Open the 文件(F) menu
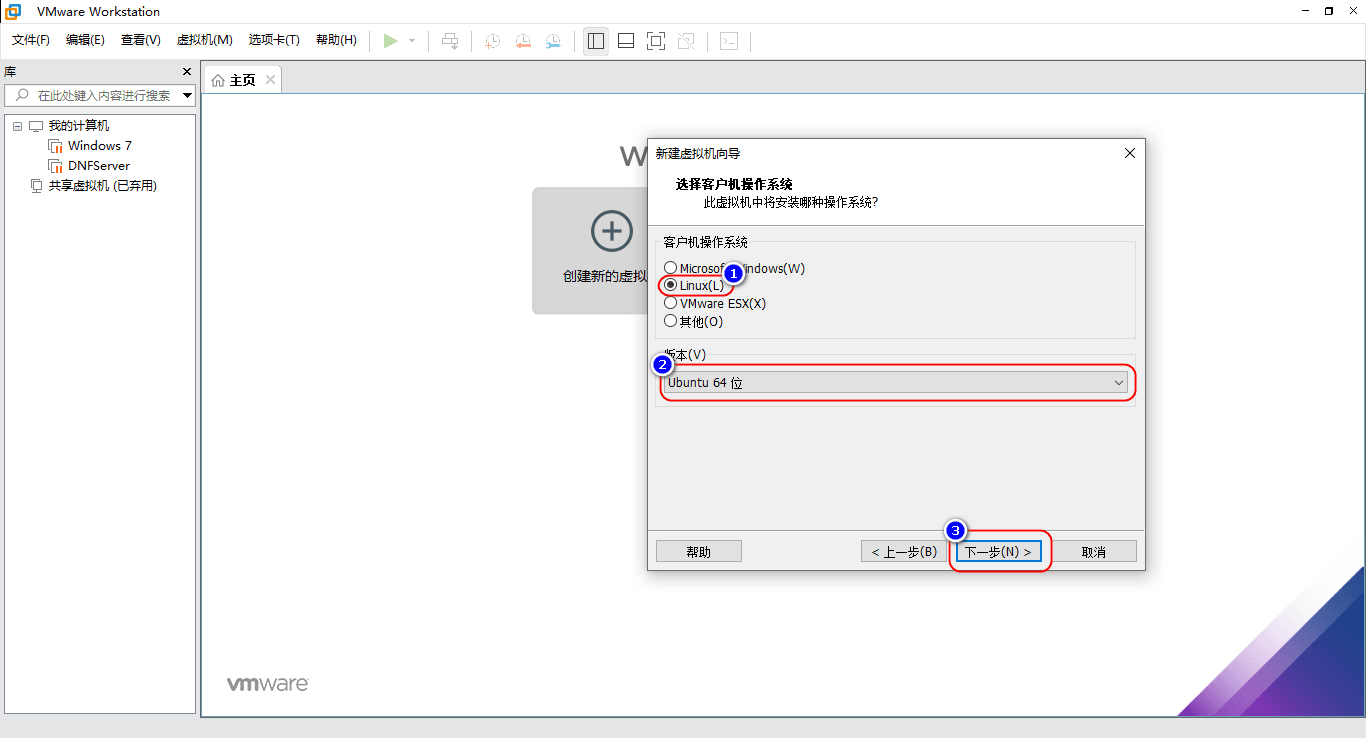1366x738 pixels. click(31, 40)
